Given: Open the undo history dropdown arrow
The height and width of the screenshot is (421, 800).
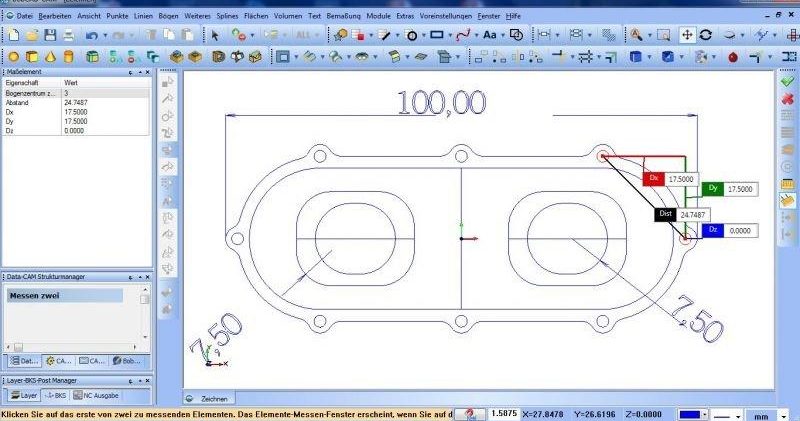Looking at the screenshot, I should [105, 35].
